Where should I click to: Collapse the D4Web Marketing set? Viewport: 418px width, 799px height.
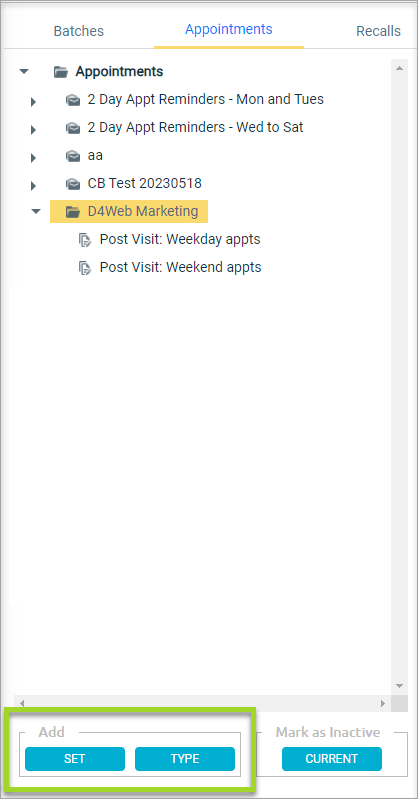click(x=36, y=211)
